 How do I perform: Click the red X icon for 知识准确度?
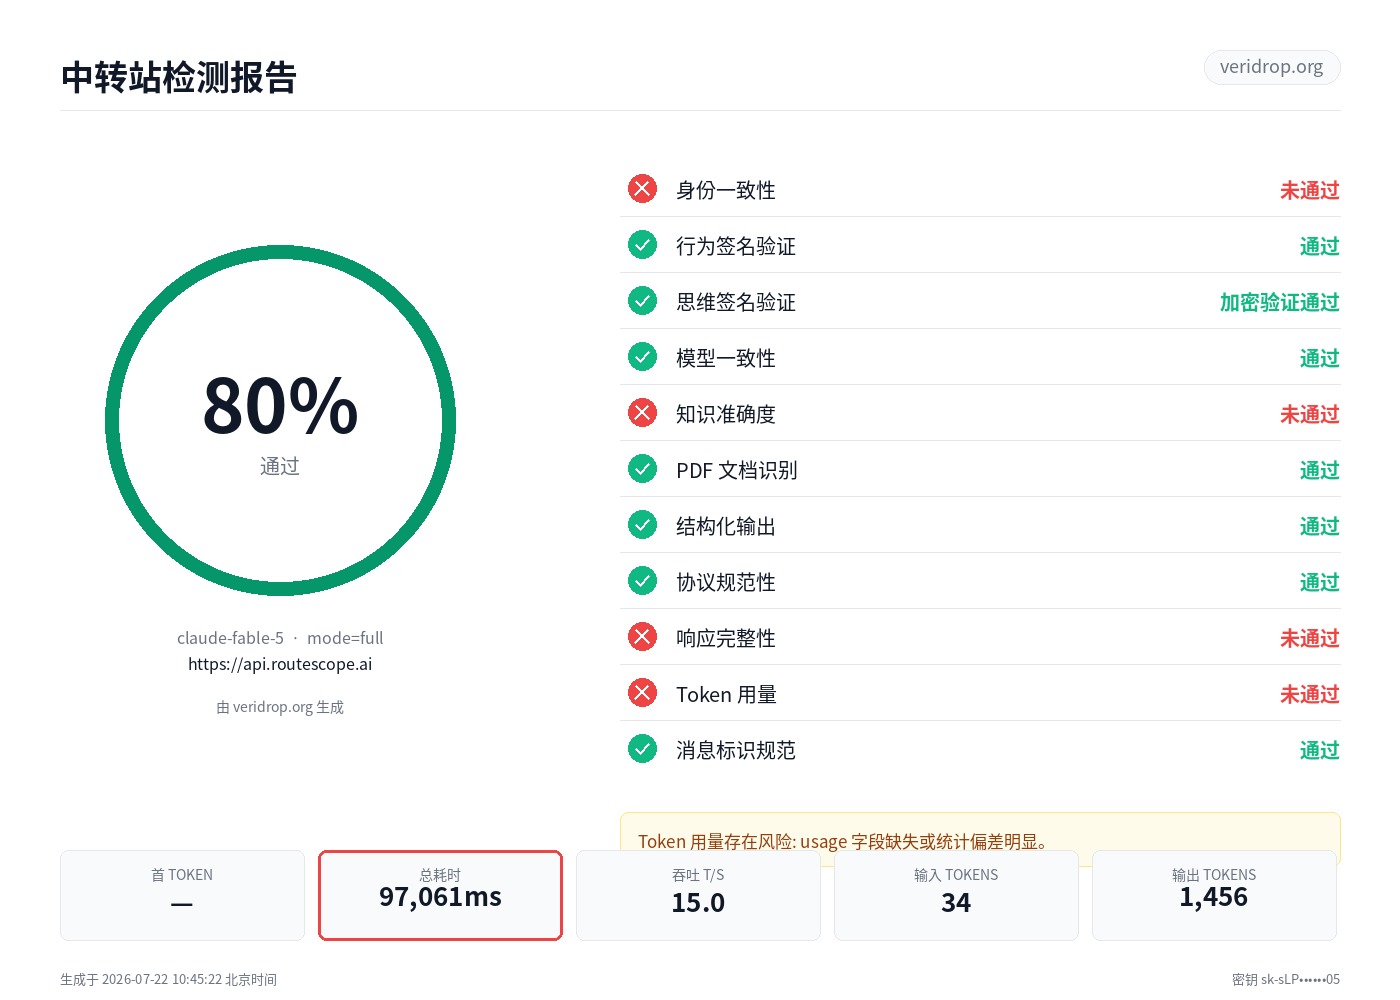pos(642,413)
